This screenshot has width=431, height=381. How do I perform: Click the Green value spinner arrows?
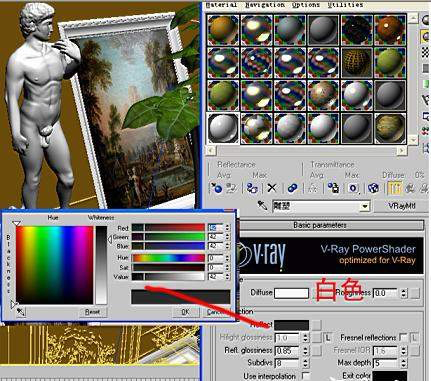pyautogui.click(x=227, y=237)
